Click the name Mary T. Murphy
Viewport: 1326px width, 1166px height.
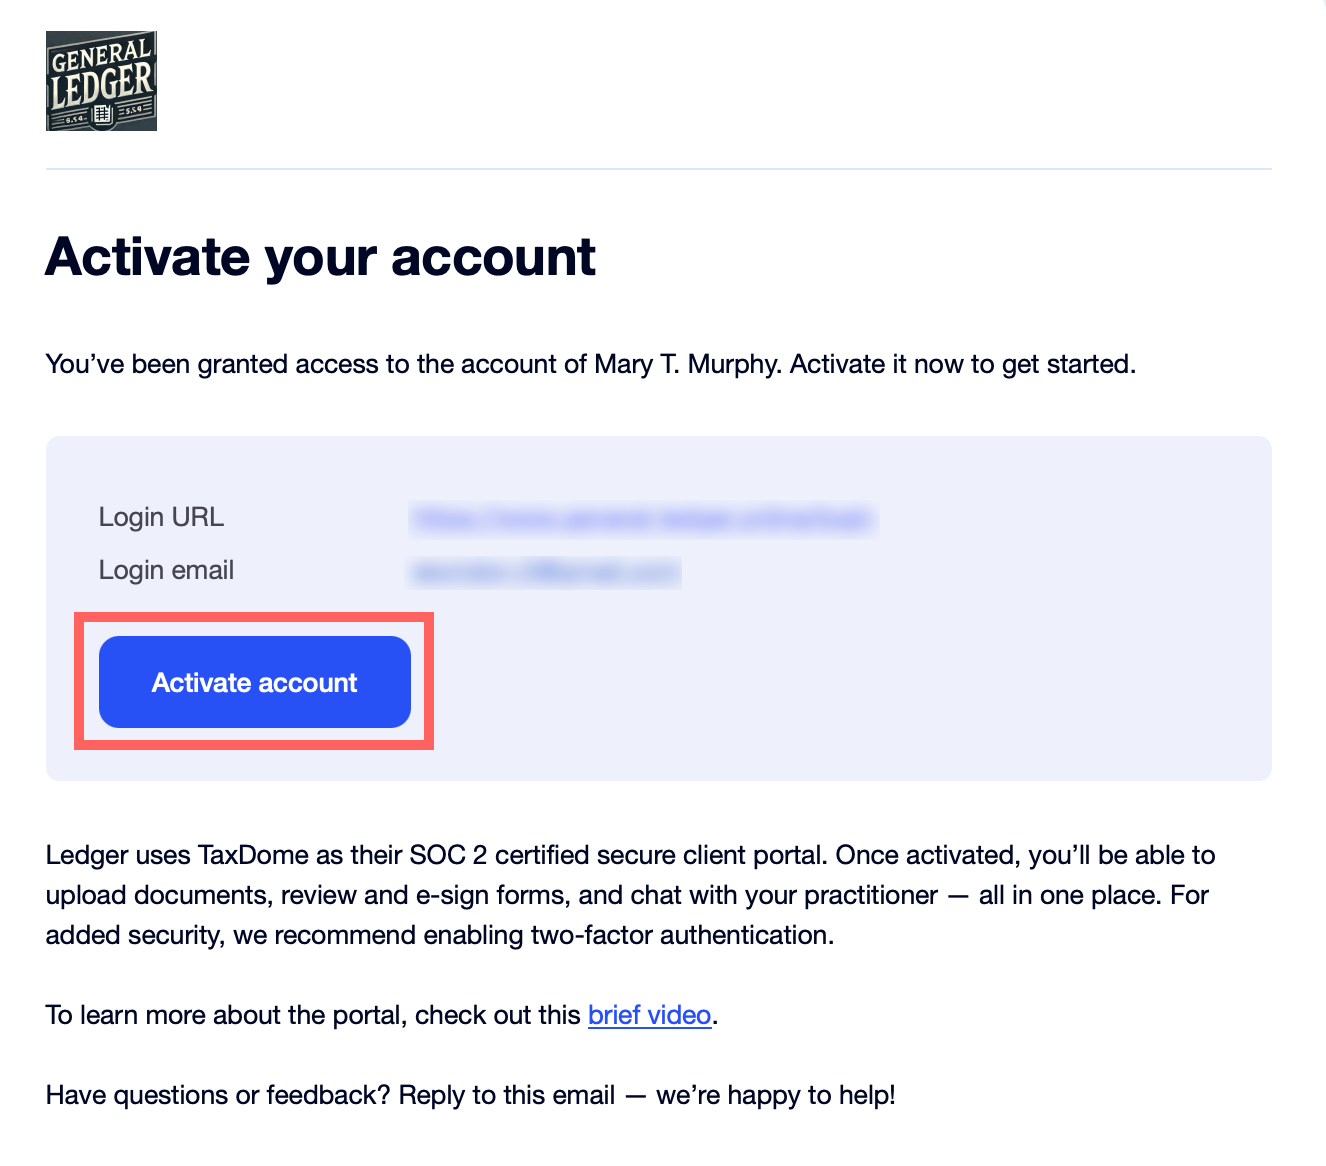(686, 364)
